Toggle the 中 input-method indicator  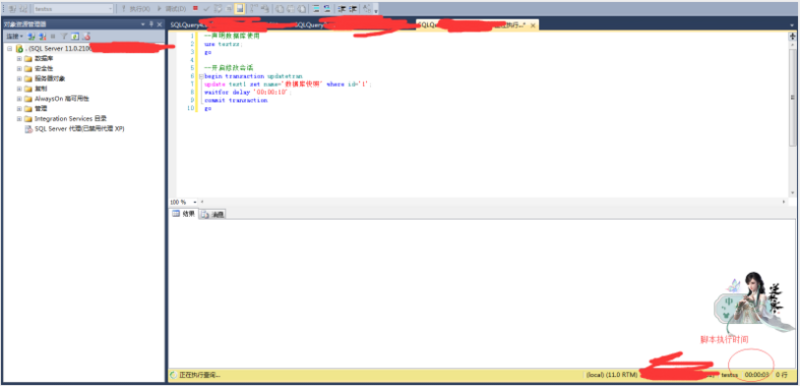click(x=729, y=302)
